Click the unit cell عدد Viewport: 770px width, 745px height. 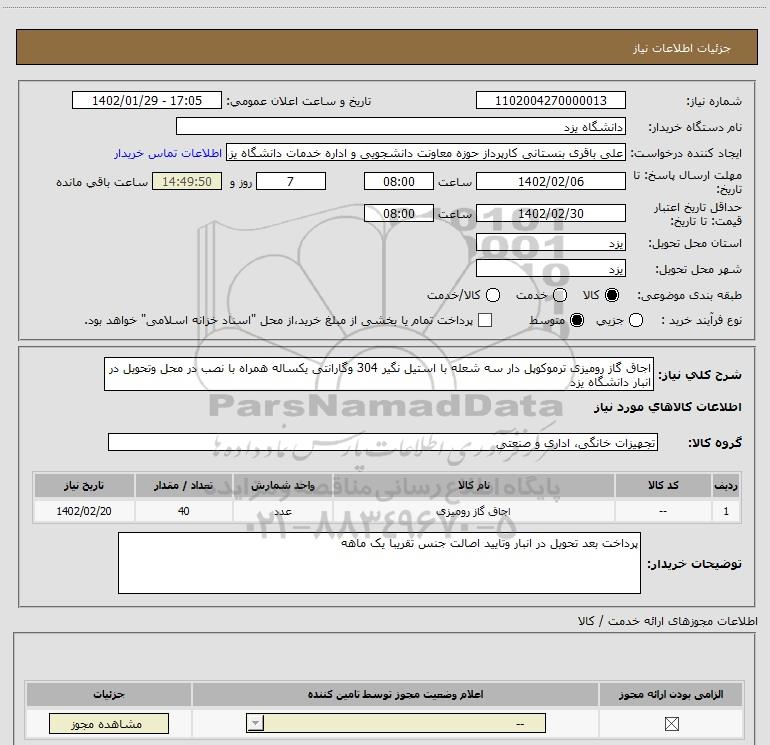point(283,511)
